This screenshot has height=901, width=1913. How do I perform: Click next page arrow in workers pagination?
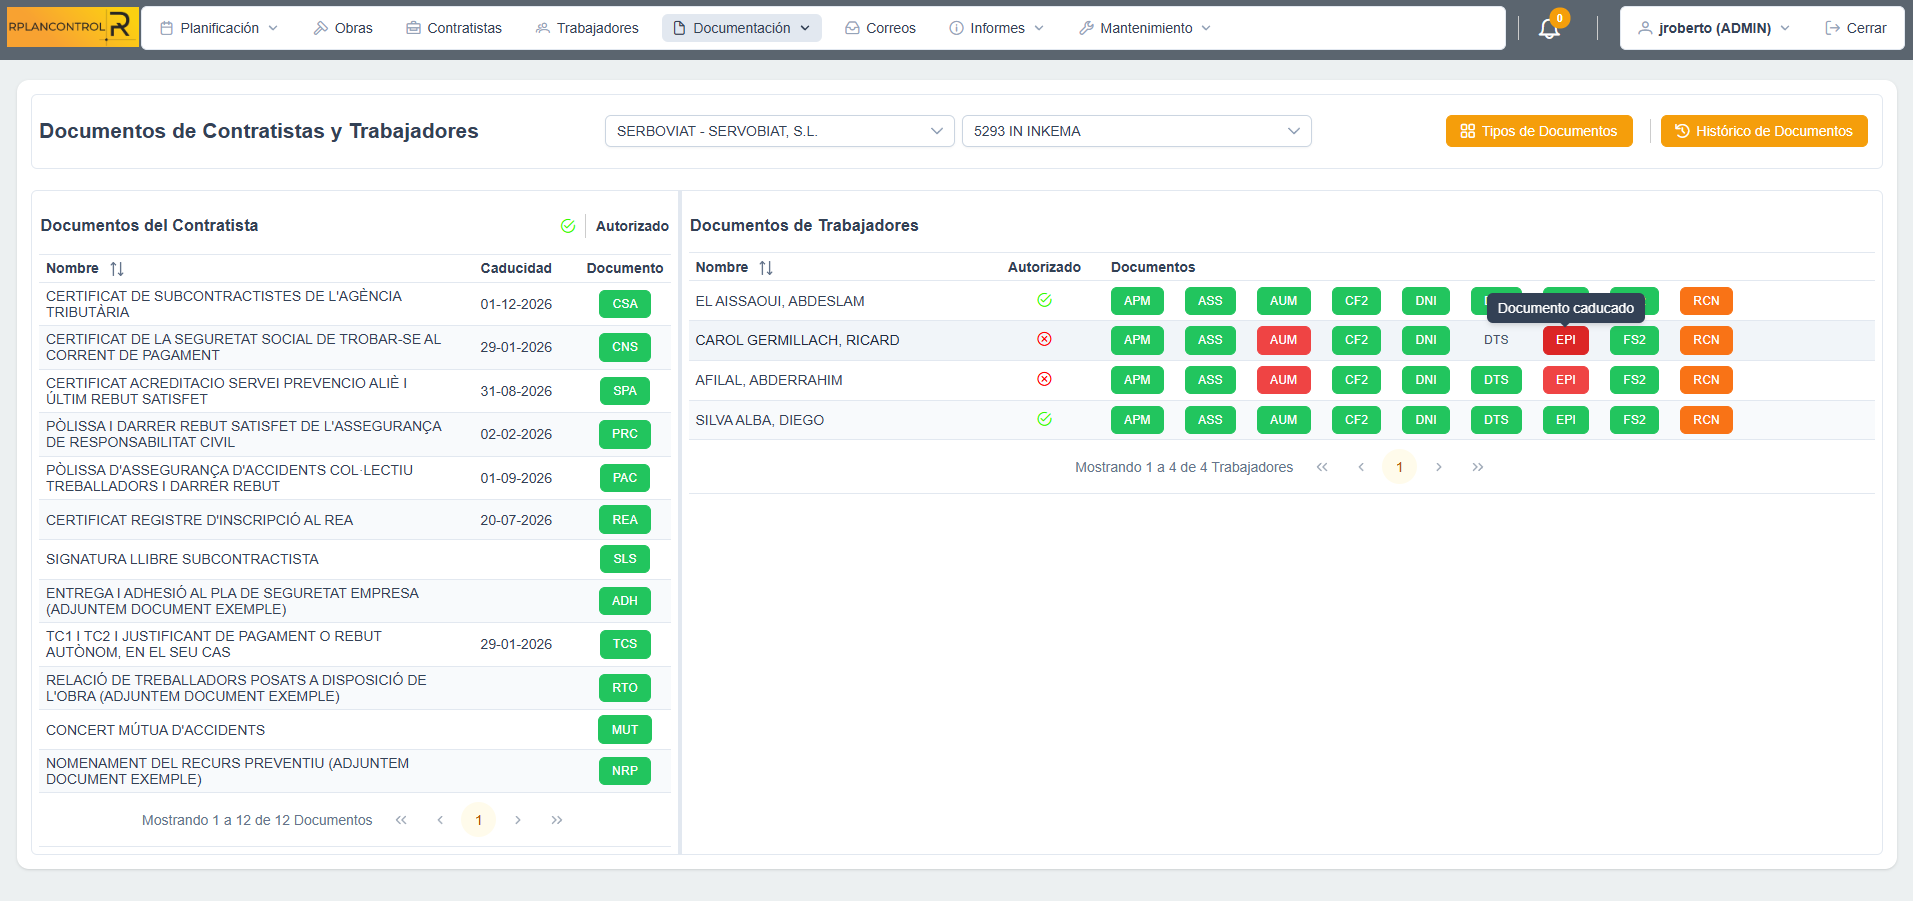pyautogui.click(x=1439, y=466)
